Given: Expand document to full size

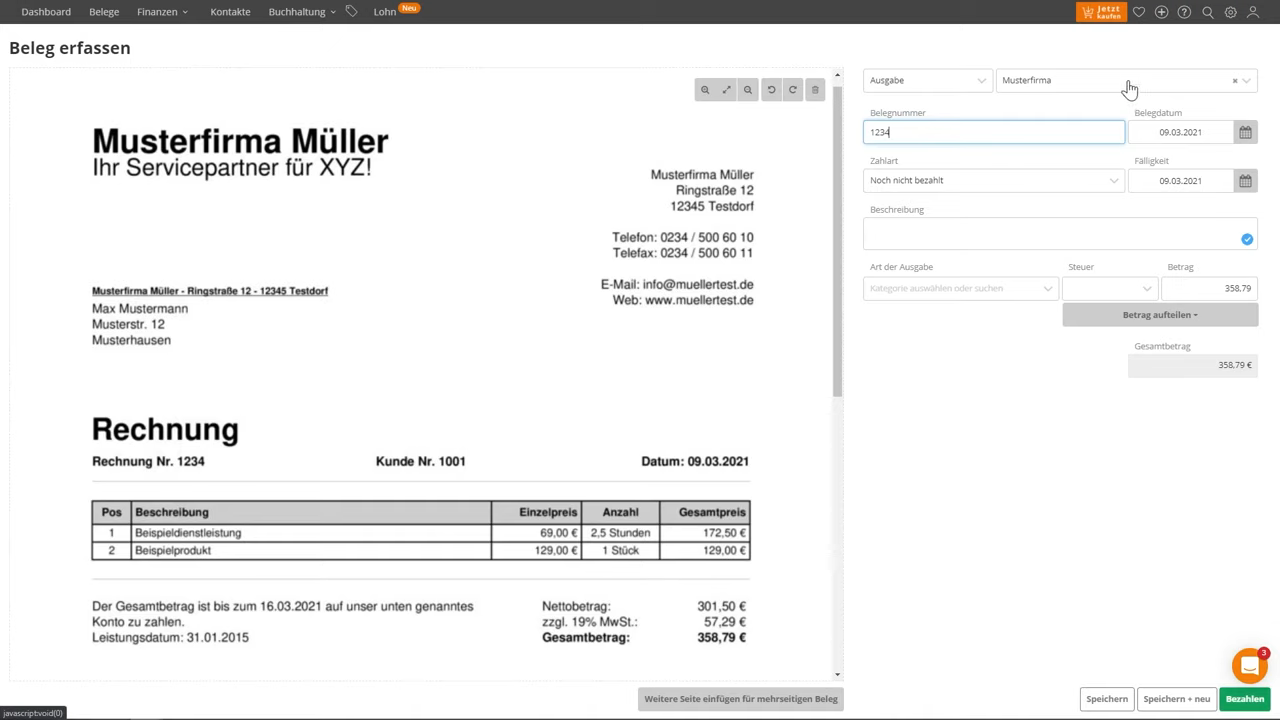Looking at the screenshot, I should click(x=726, y=89).
